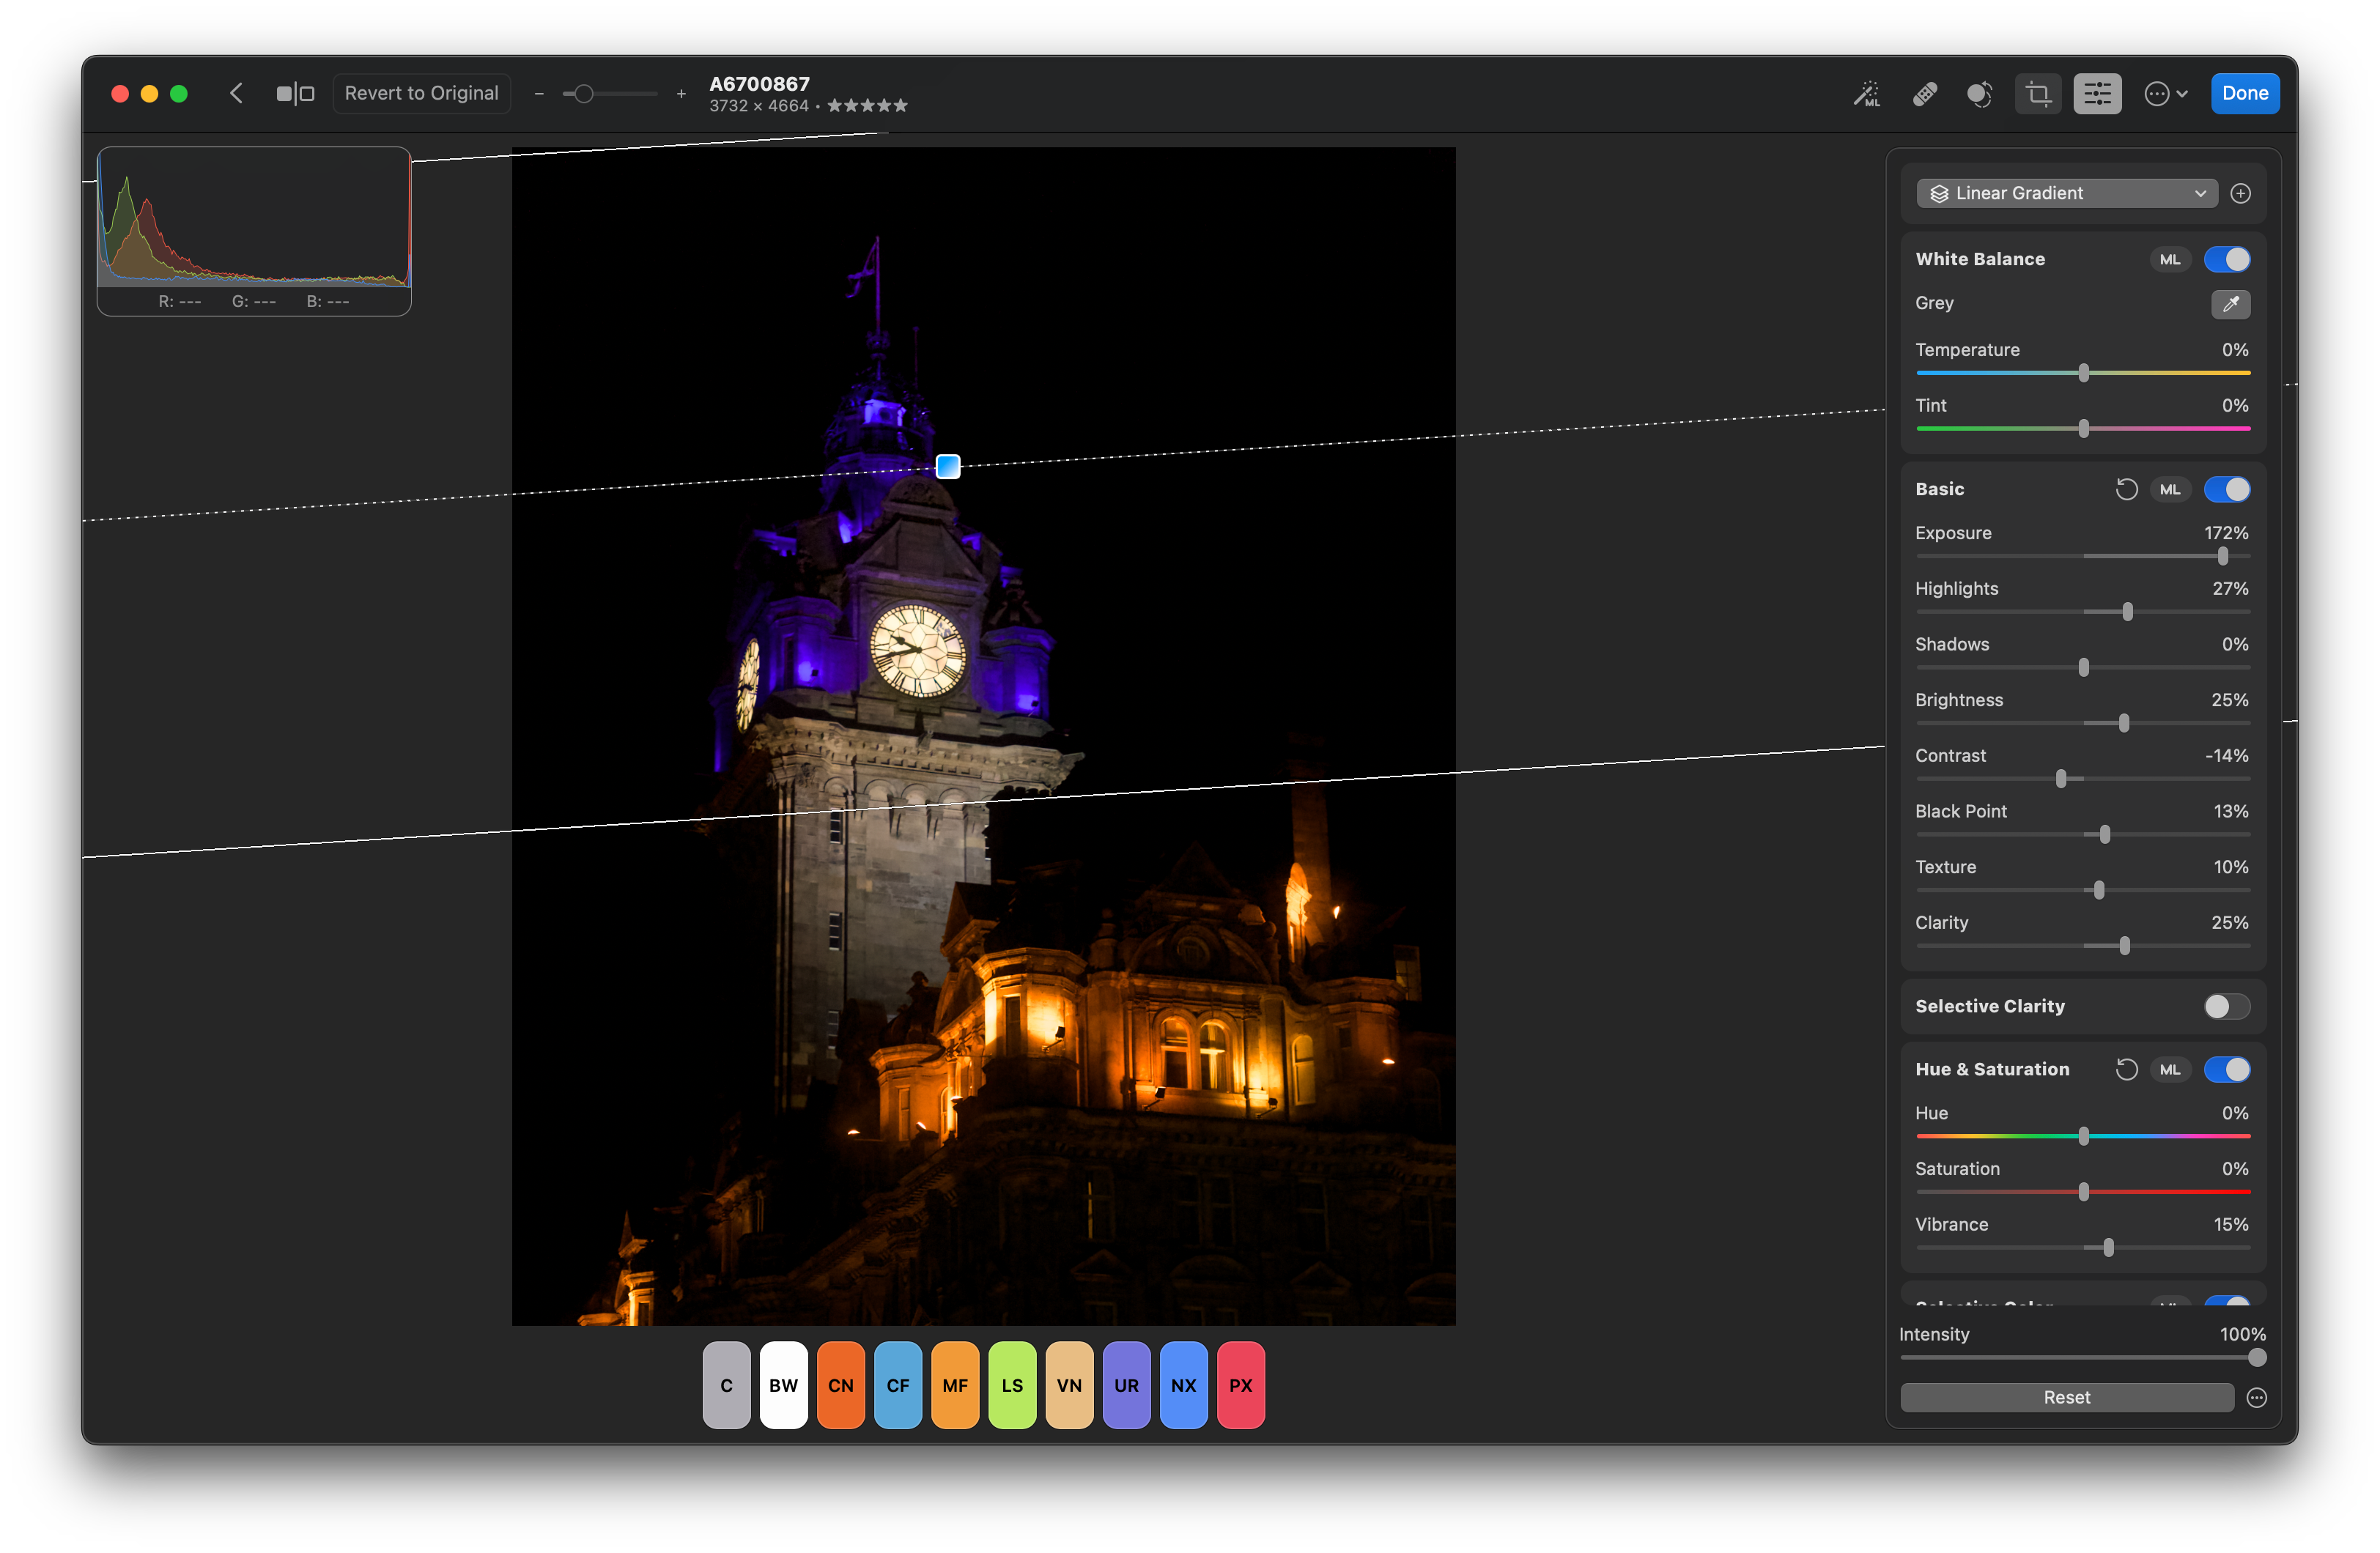Click the Done button
2380x1553 pixels.
click(x=2244, y=93)
